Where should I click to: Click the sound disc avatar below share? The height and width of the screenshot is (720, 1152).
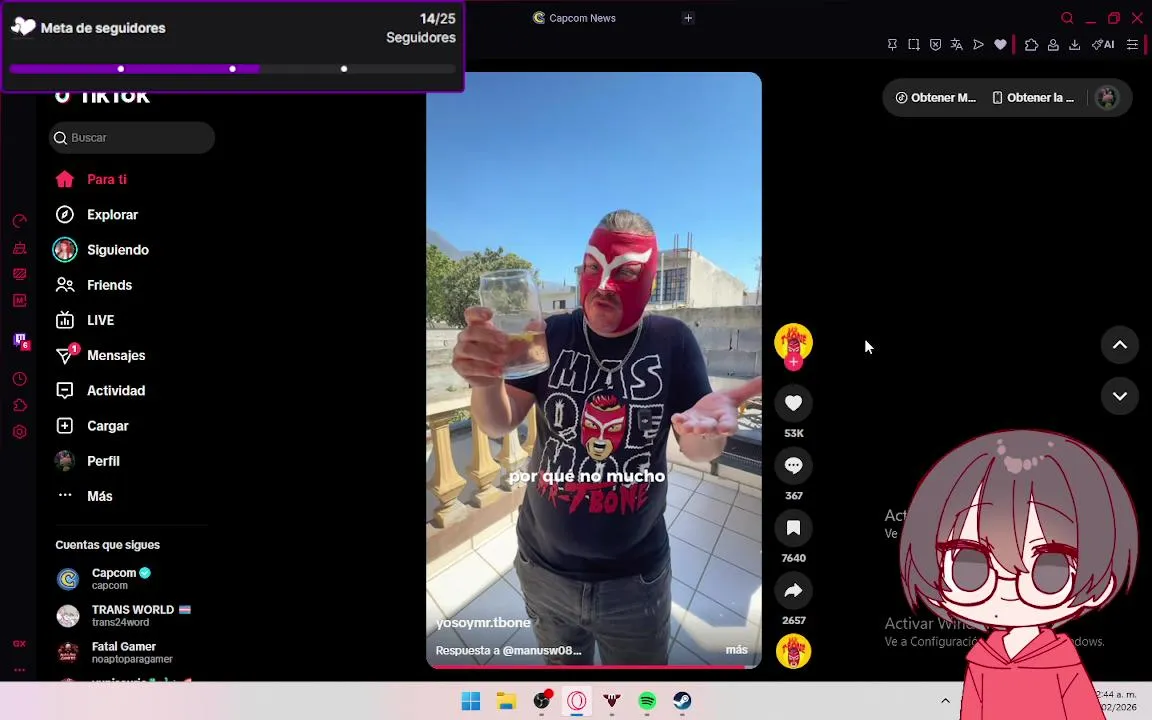(x=793, y=652)
